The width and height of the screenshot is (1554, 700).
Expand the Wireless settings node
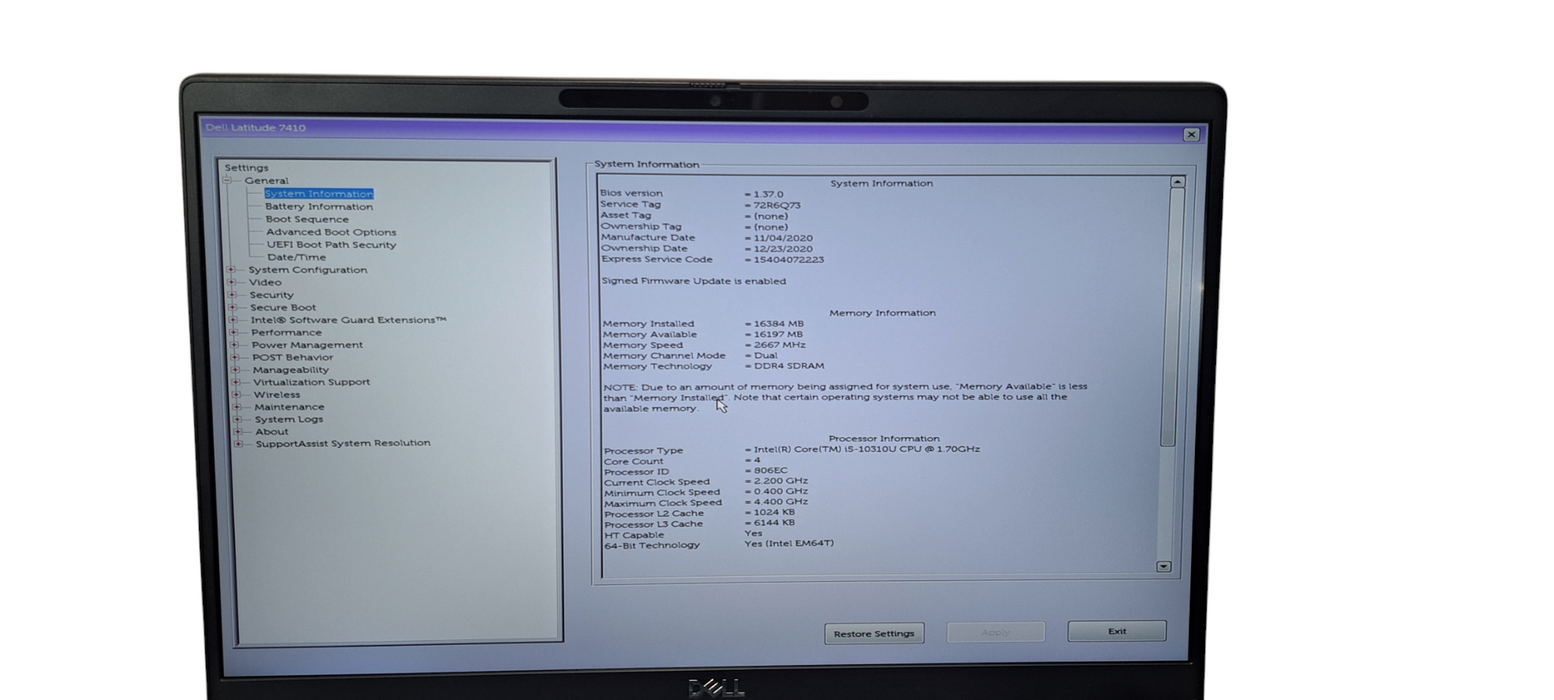click(x=234, y=394)
